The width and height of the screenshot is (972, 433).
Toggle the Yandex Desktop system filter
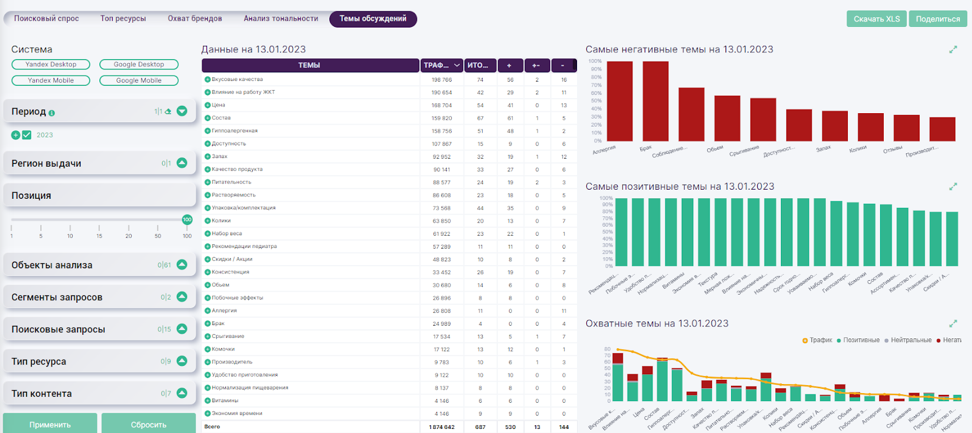click(51, 64)
